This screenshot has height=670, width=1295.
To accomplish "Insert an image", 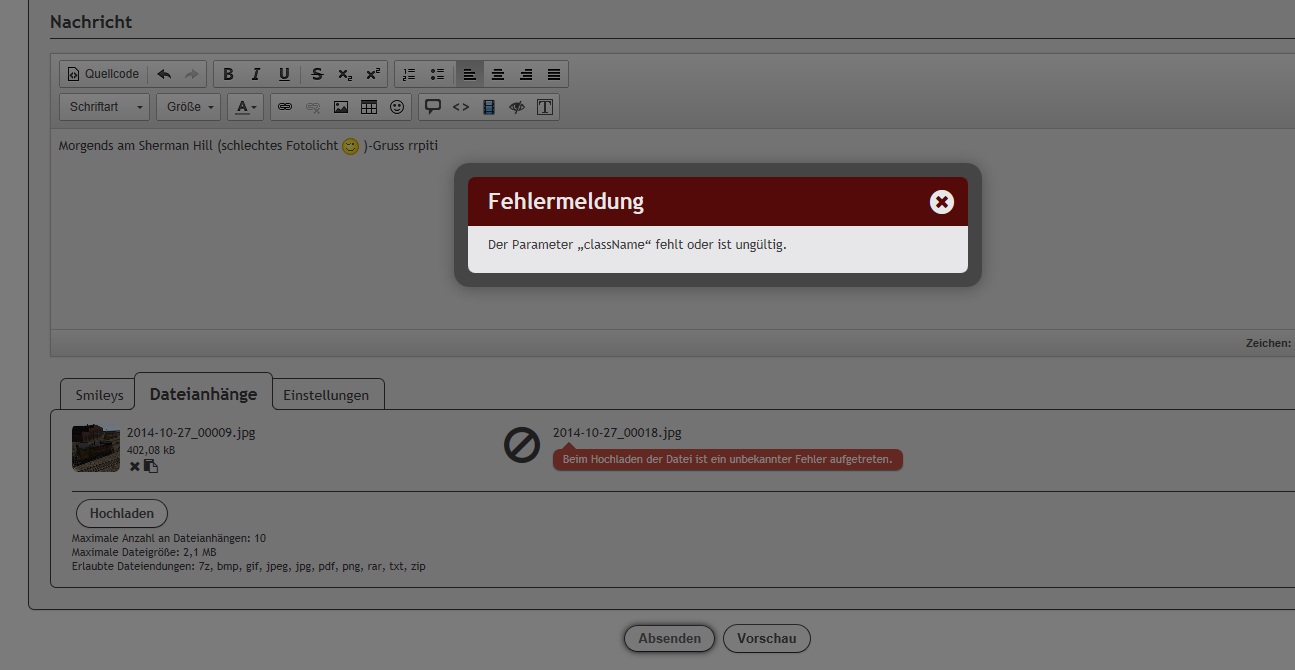I will (x=341, y=107).
